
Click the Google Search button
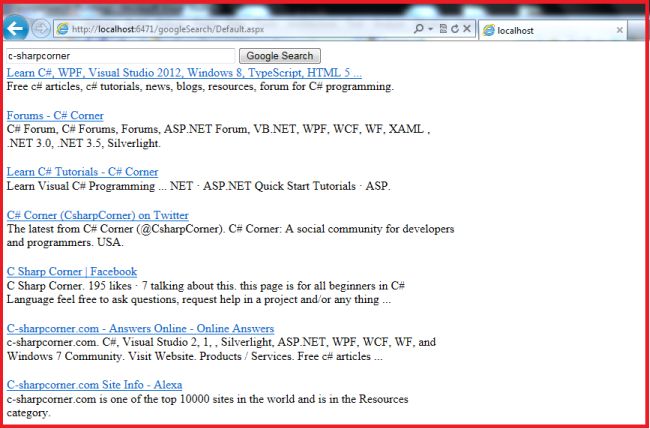[280, 56]
